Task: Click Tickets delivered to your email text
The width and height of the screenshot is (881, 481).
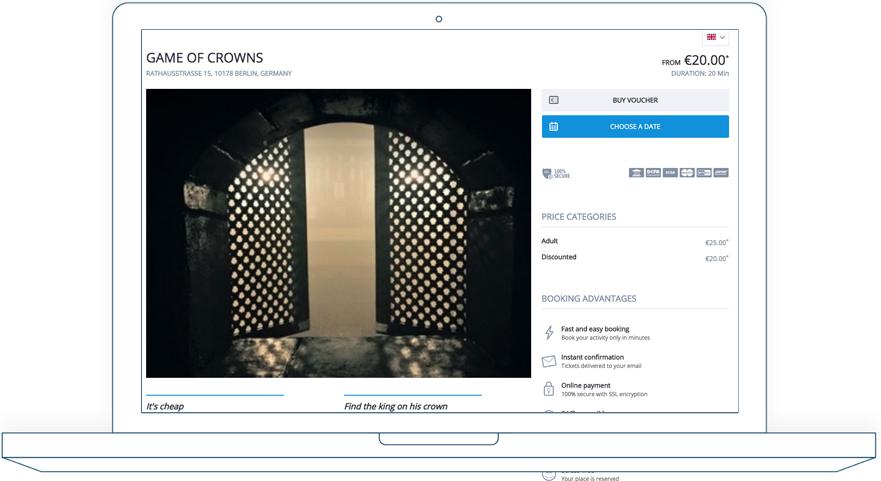Action: [x=601, y=366]
